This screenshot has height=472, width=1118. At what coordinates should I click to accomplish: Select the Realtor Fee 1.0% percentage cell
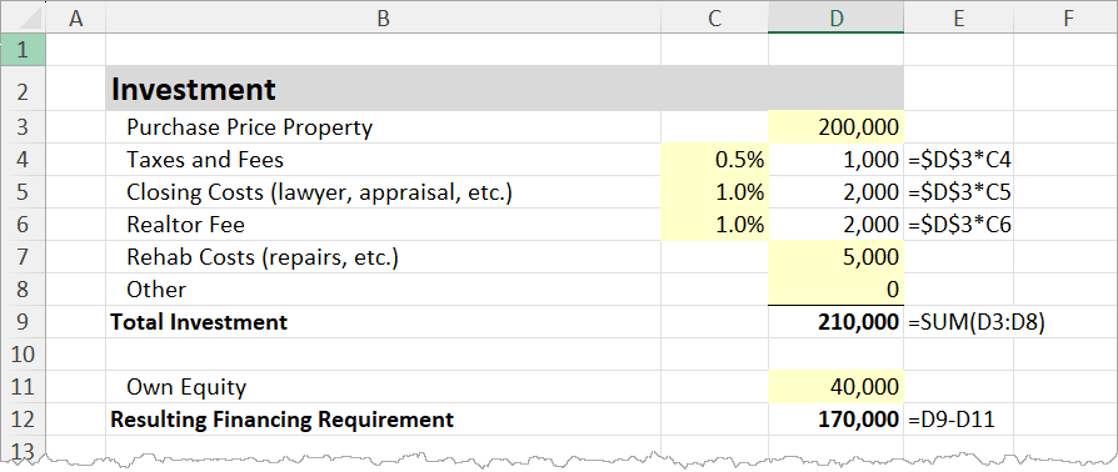(x=714, y=225)
